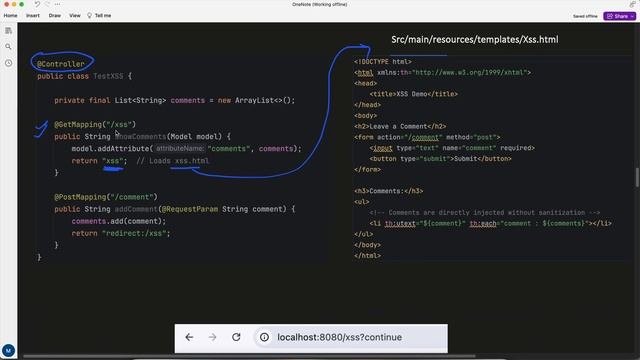Click the @Controller annotation text

pos(61,64)
